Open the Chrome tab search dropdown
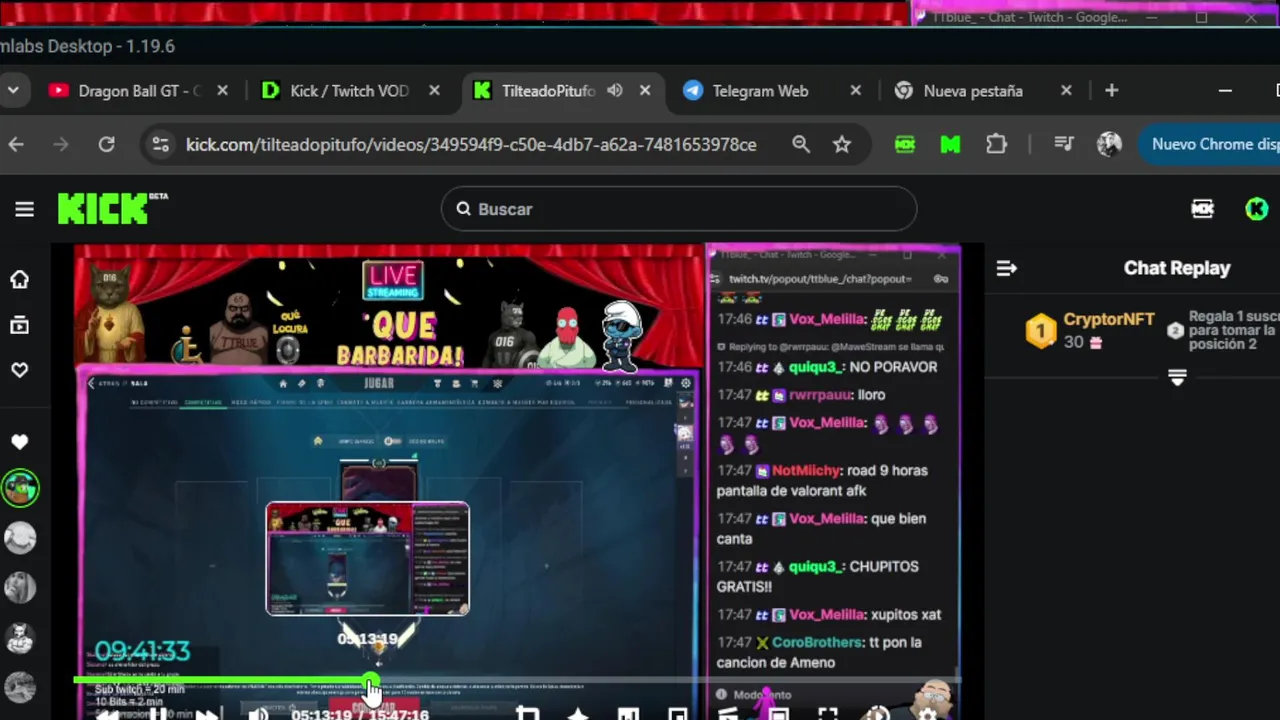1280x720 pixels. [x=13, y=91]
